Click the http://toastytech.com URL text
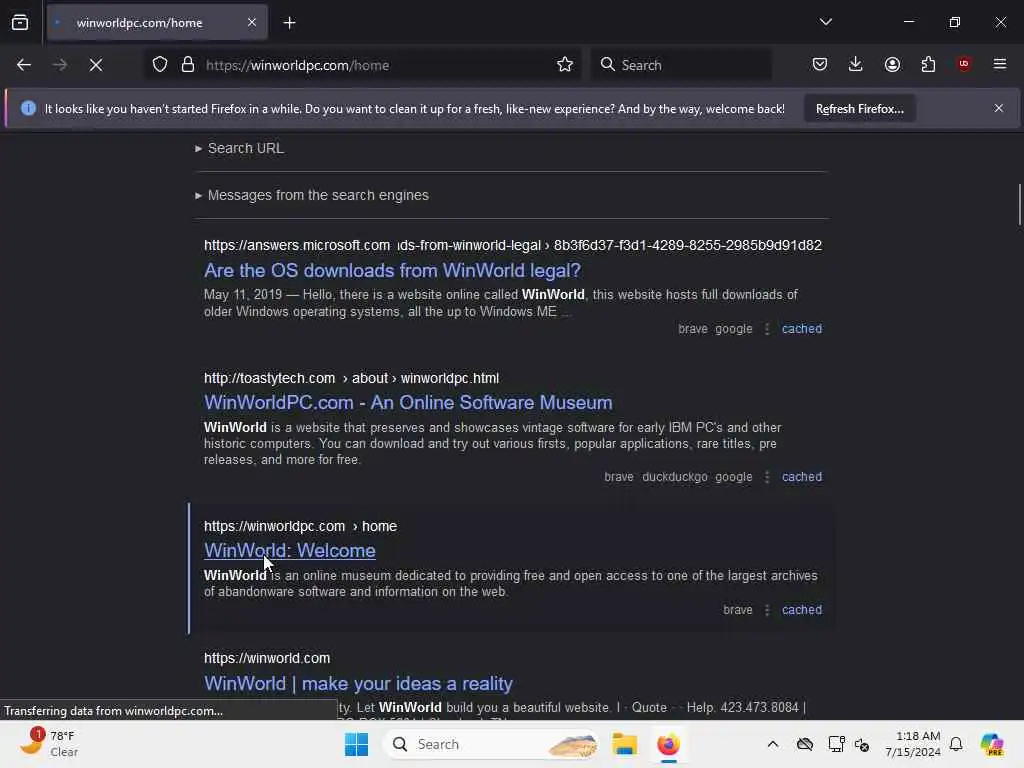 point(269,378)
